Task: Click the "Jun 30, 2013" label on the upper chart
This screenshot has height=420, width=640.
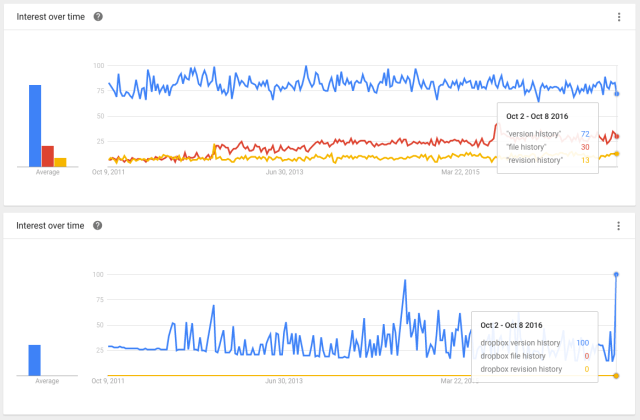Action: (x=284, y=172)
